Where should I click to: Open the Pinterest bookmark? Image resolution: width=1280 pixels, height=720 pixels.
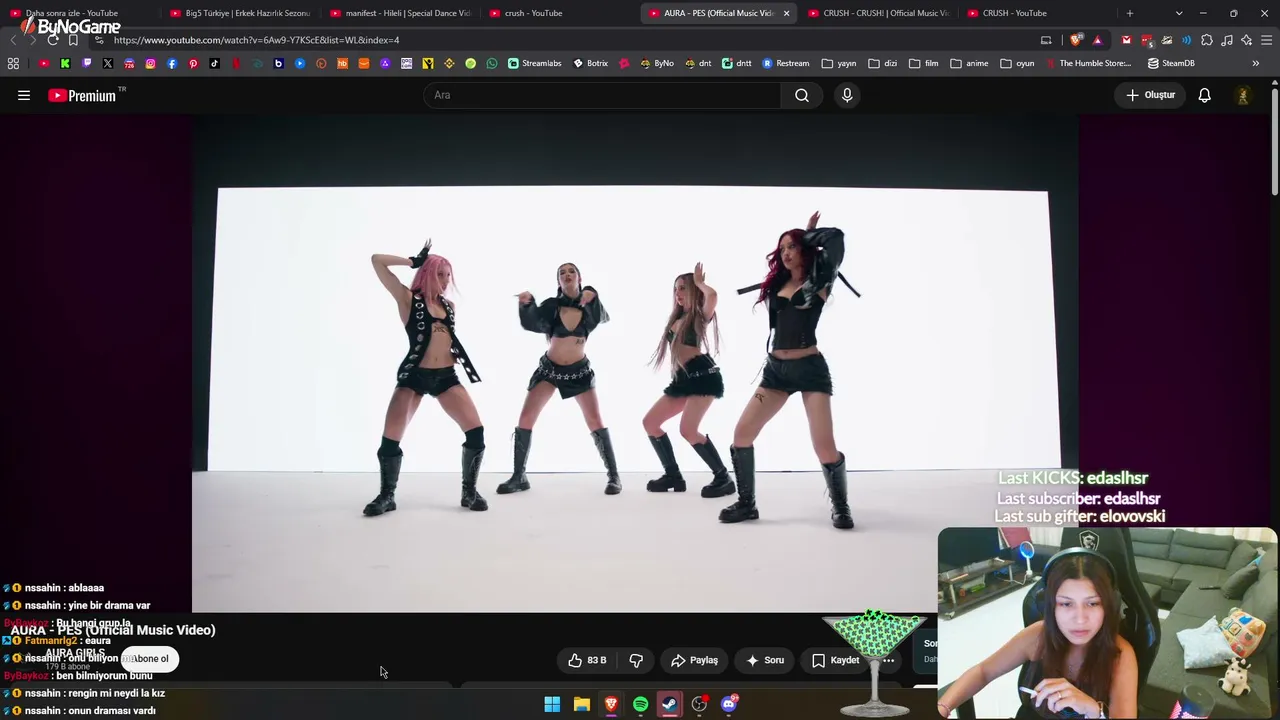pyautogui.click(x=193, y=63)
